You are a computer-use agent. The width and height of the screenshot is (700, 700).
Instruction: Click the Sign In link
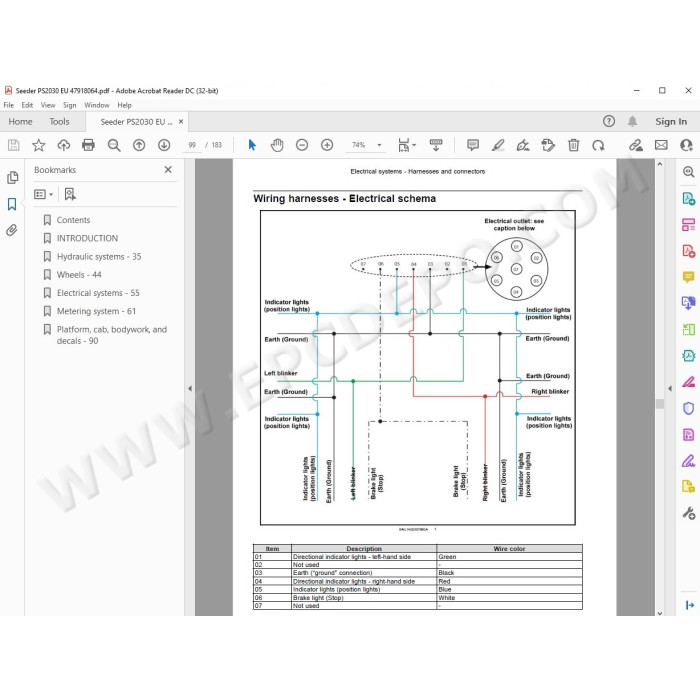tap(671, 121)
